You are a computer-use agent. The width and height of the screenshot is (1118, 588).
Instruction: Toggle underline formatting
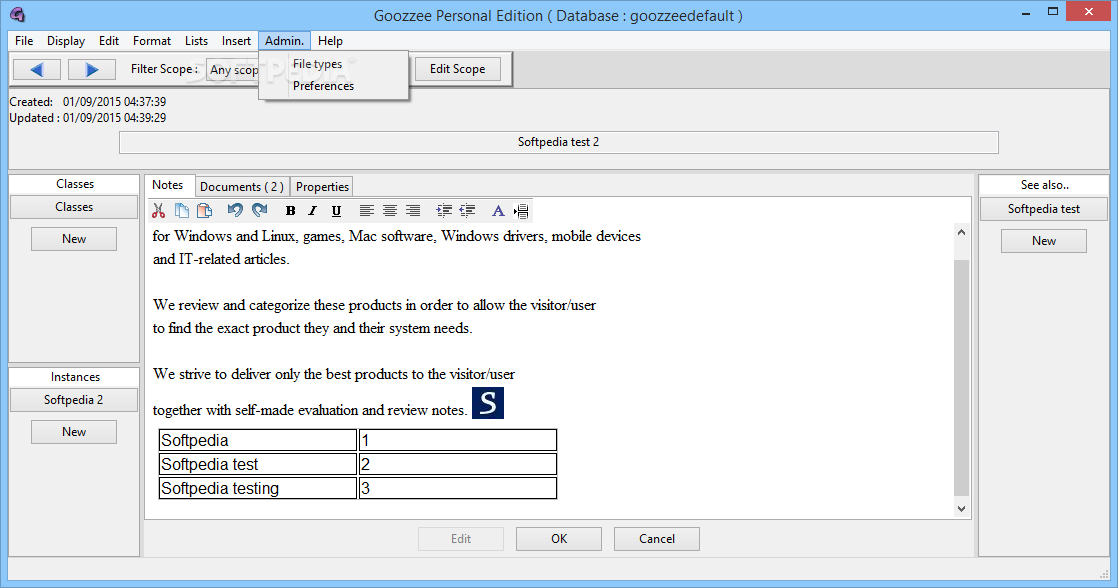337,211
